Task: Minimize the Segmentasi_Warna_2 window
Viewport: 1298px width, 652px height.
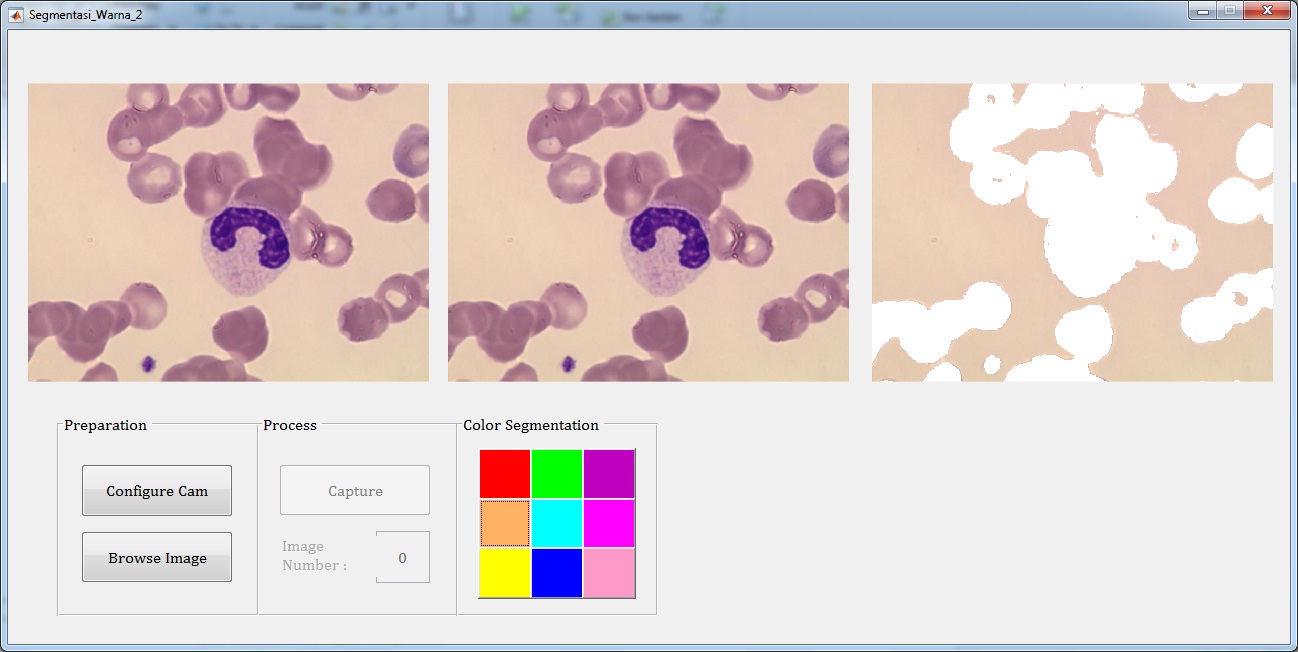Action: pyautogui.click(x=1202, y=11)
